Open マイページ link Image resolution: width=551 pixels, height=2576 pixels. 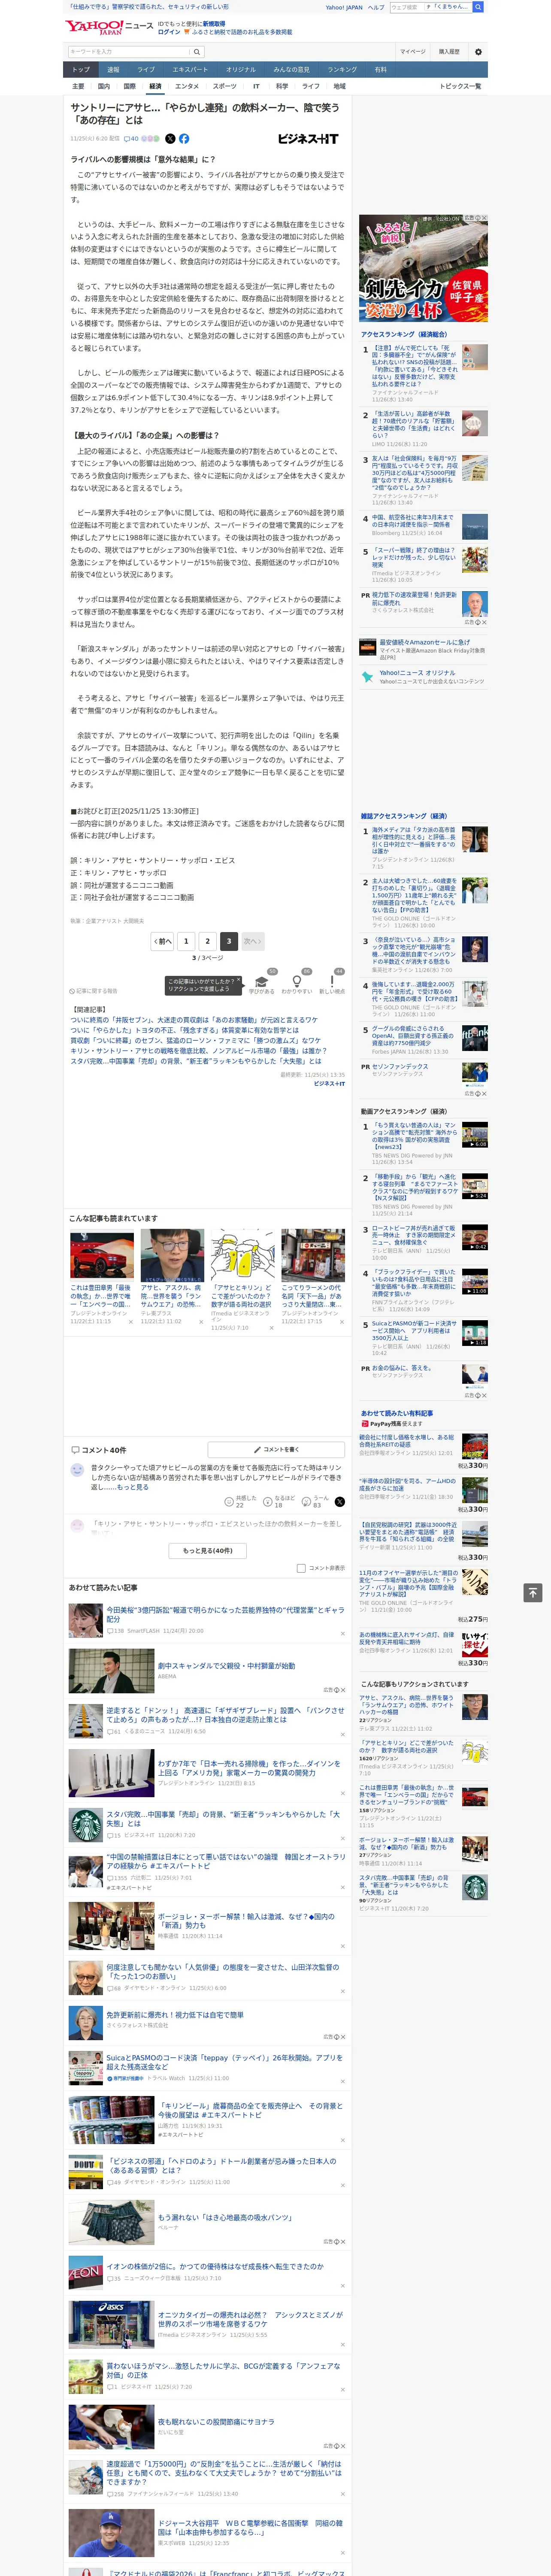(412, 52)
